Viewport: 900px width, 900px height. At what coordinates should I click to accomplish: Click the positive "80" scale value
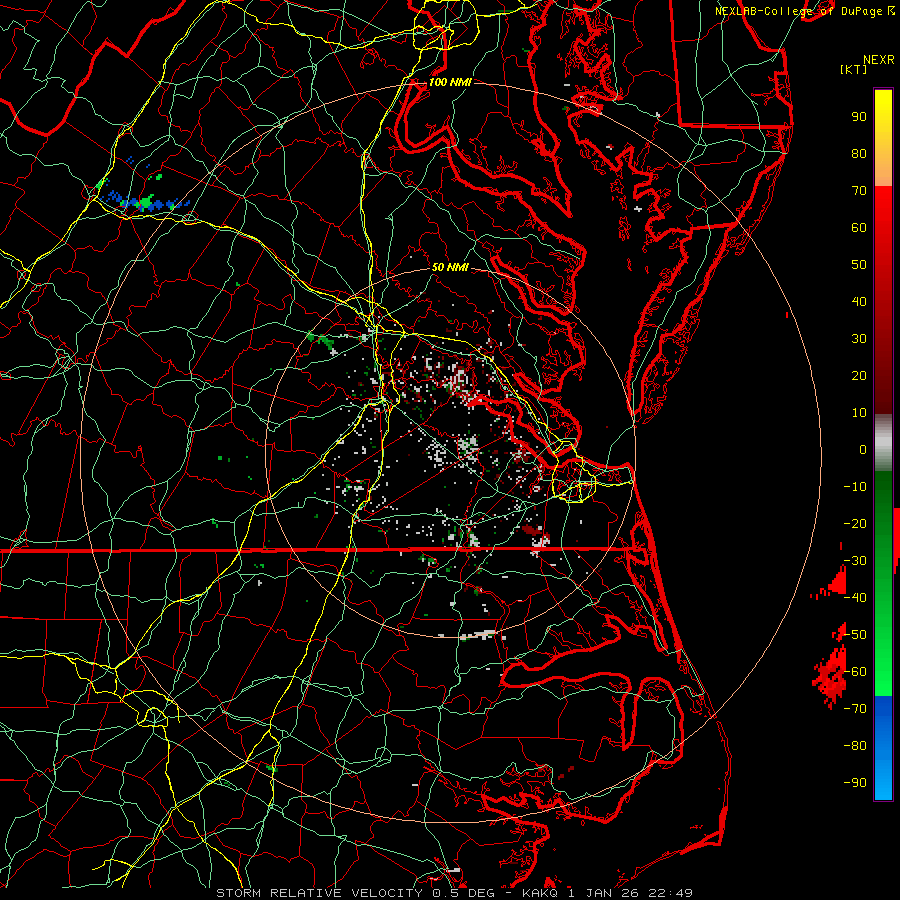pos(859,154)
